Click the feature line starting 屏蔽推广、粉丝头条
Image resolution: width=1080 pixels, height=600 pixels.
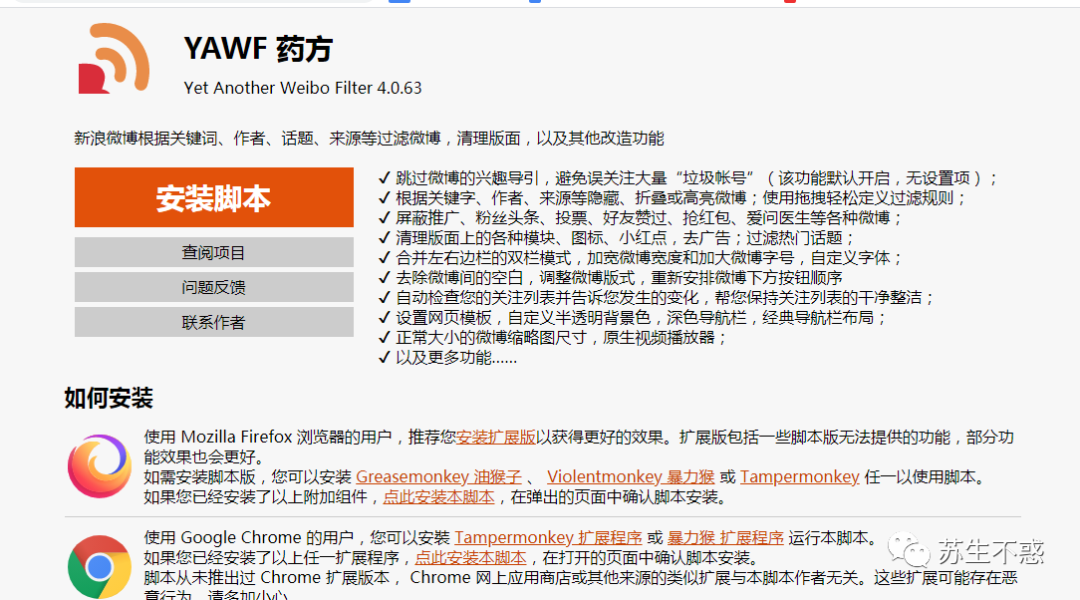click(x=641, y=218)
